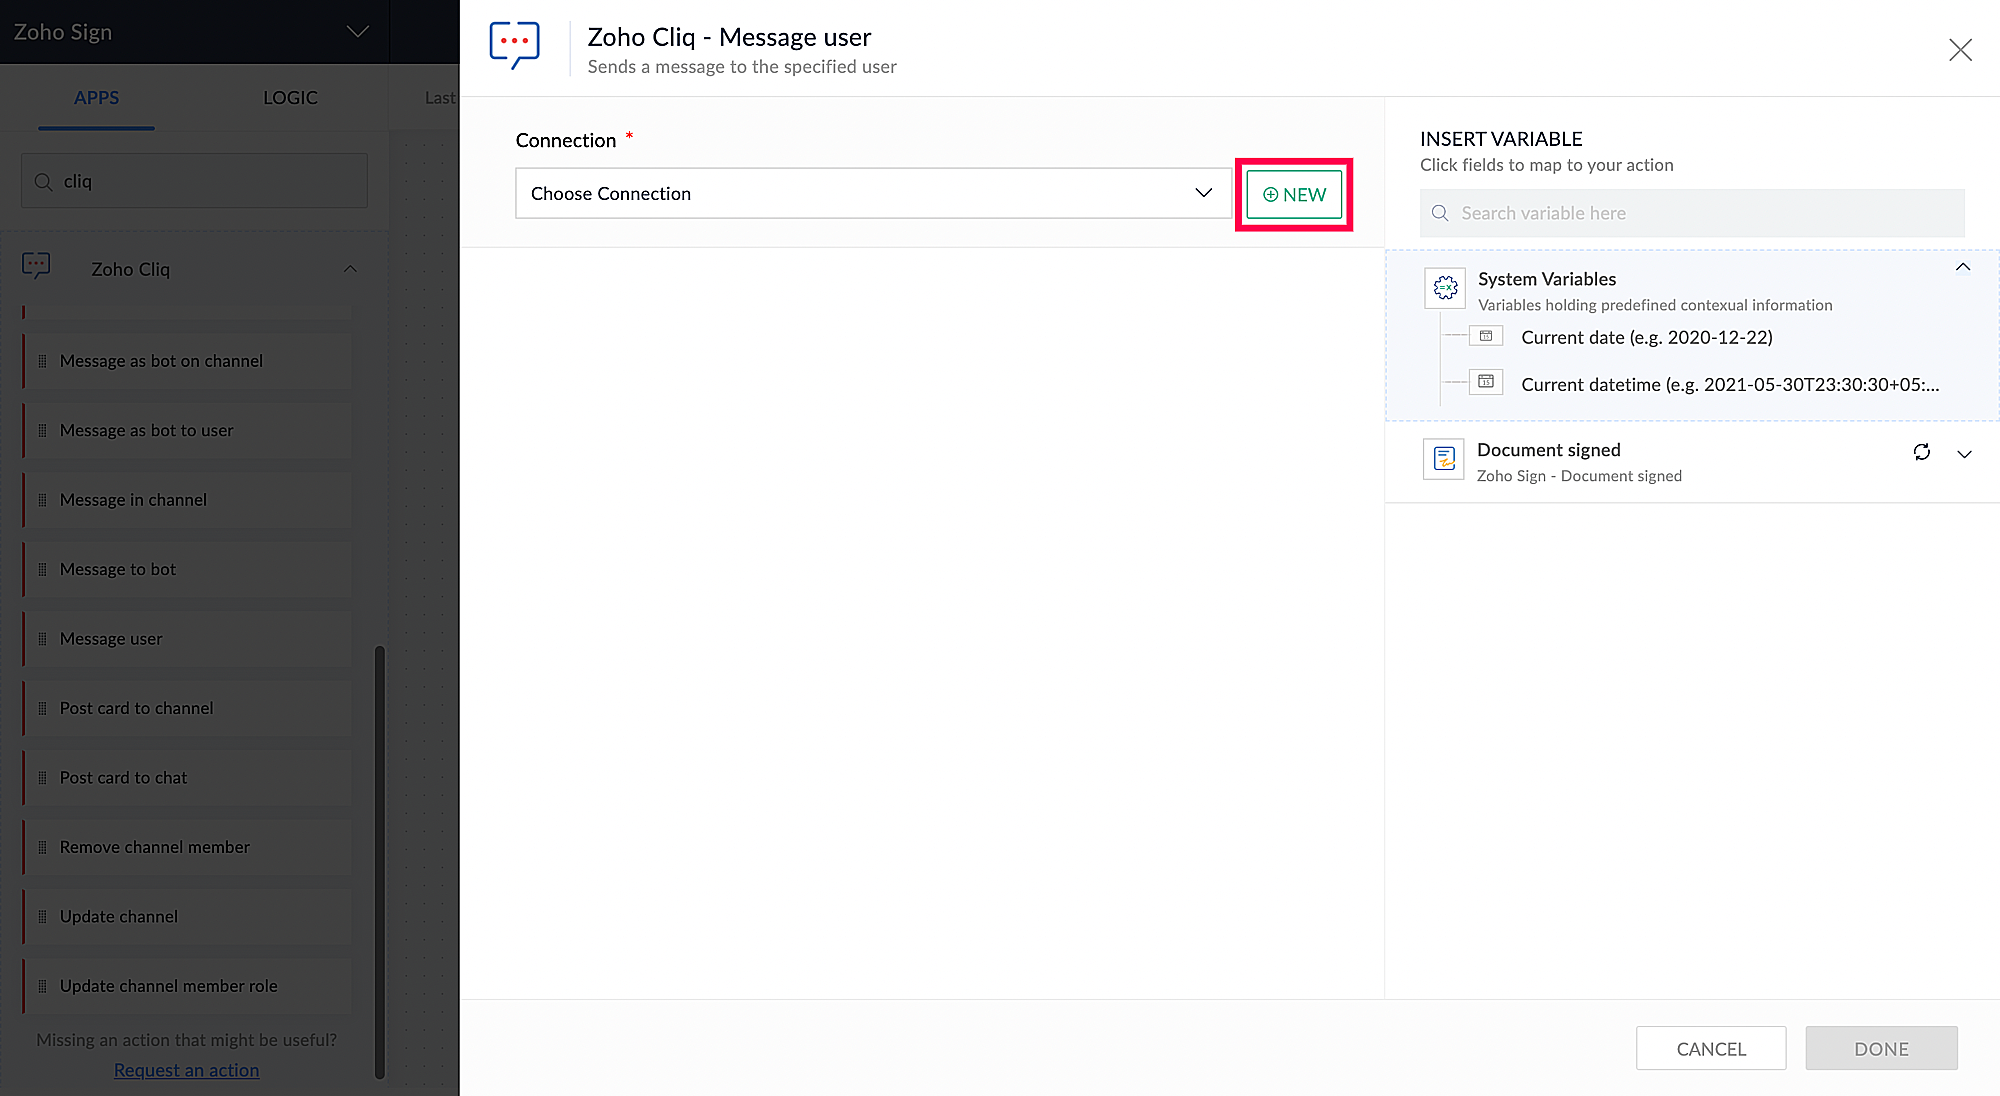The height and width of the screenshot is (1096, 2000).
Task: Collapse the System Variables section
Action: (1962, 267)
